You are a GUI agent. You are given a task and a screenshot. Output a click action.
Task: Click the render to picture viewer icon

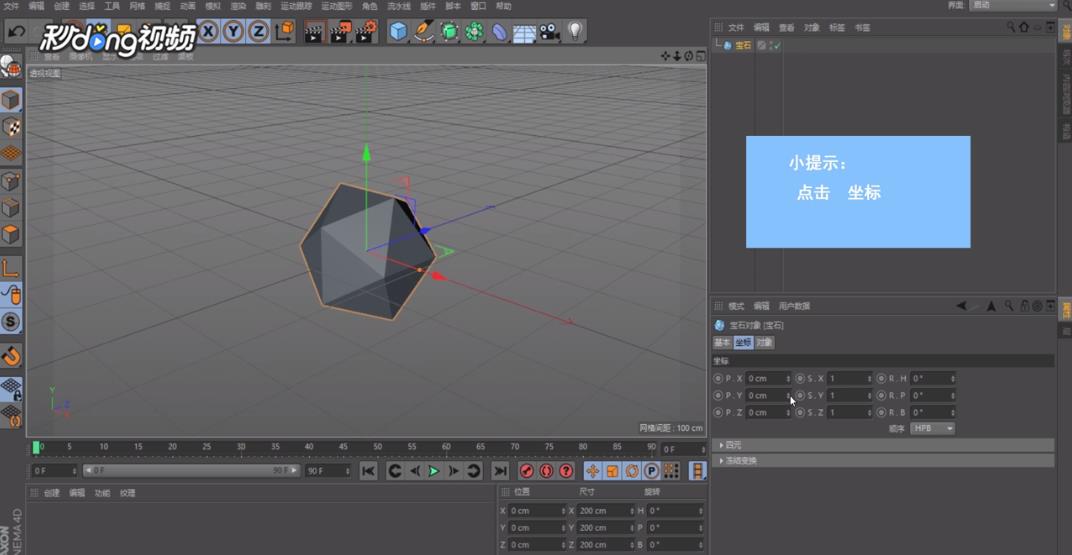coord(340,31)
